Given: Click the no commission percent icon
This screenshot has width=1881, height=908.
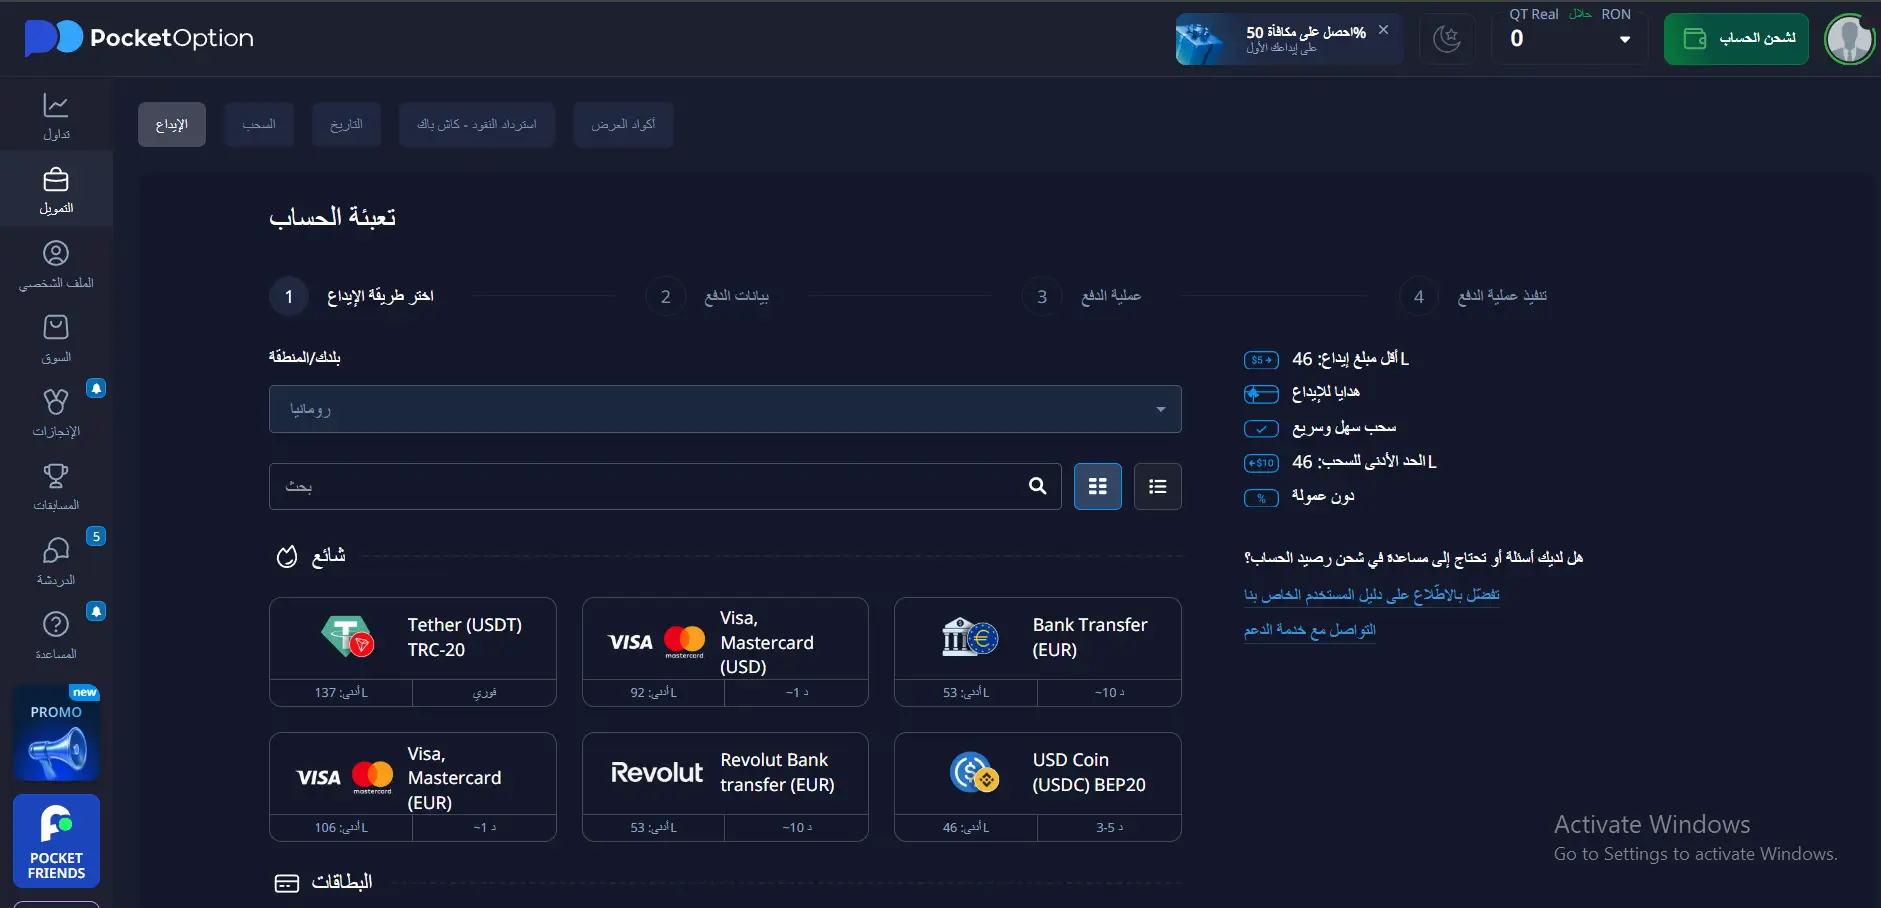Looking at the screenshot, I should coord(1261,498).
